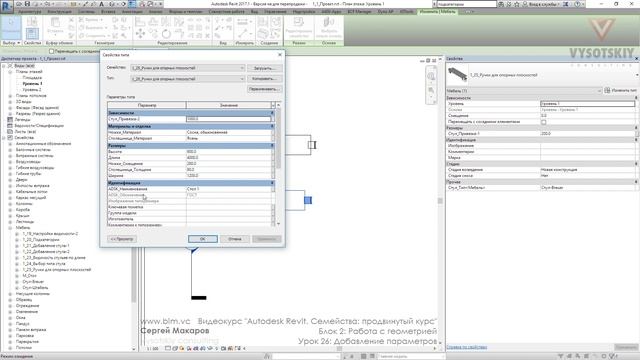
Task: Click the family preview thumbnail in Properties palette
Action: pos(457,75)
